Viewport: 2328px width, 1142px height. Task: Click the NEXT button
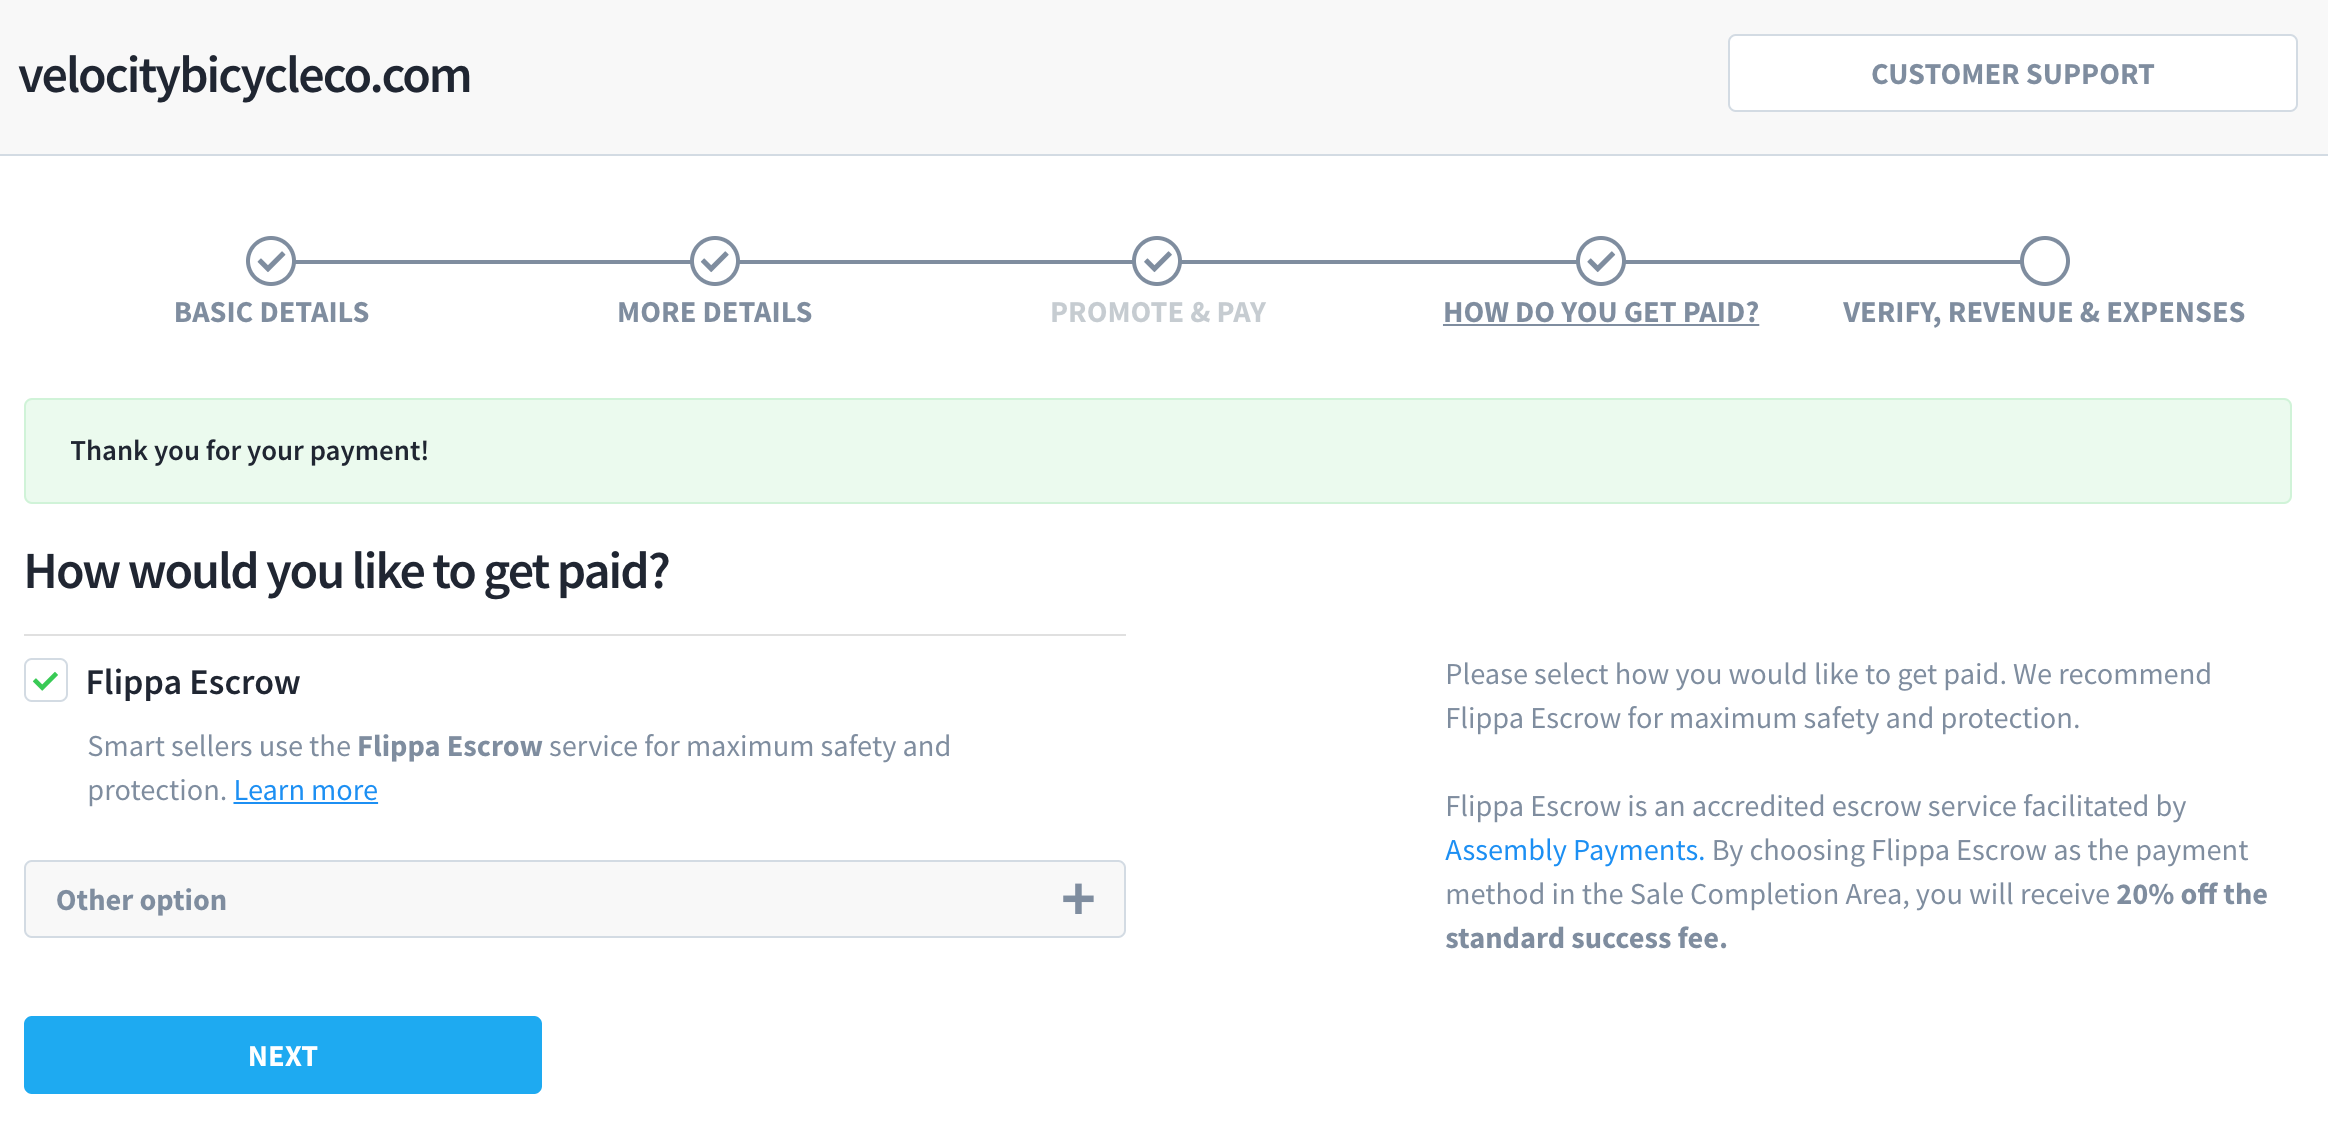pos(283,1055)
